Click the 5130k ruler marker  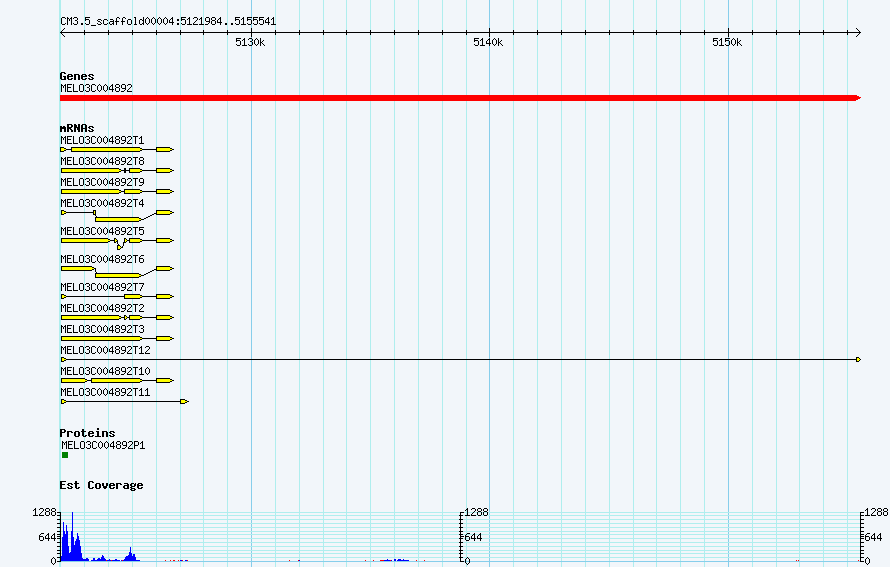(250, 43)
